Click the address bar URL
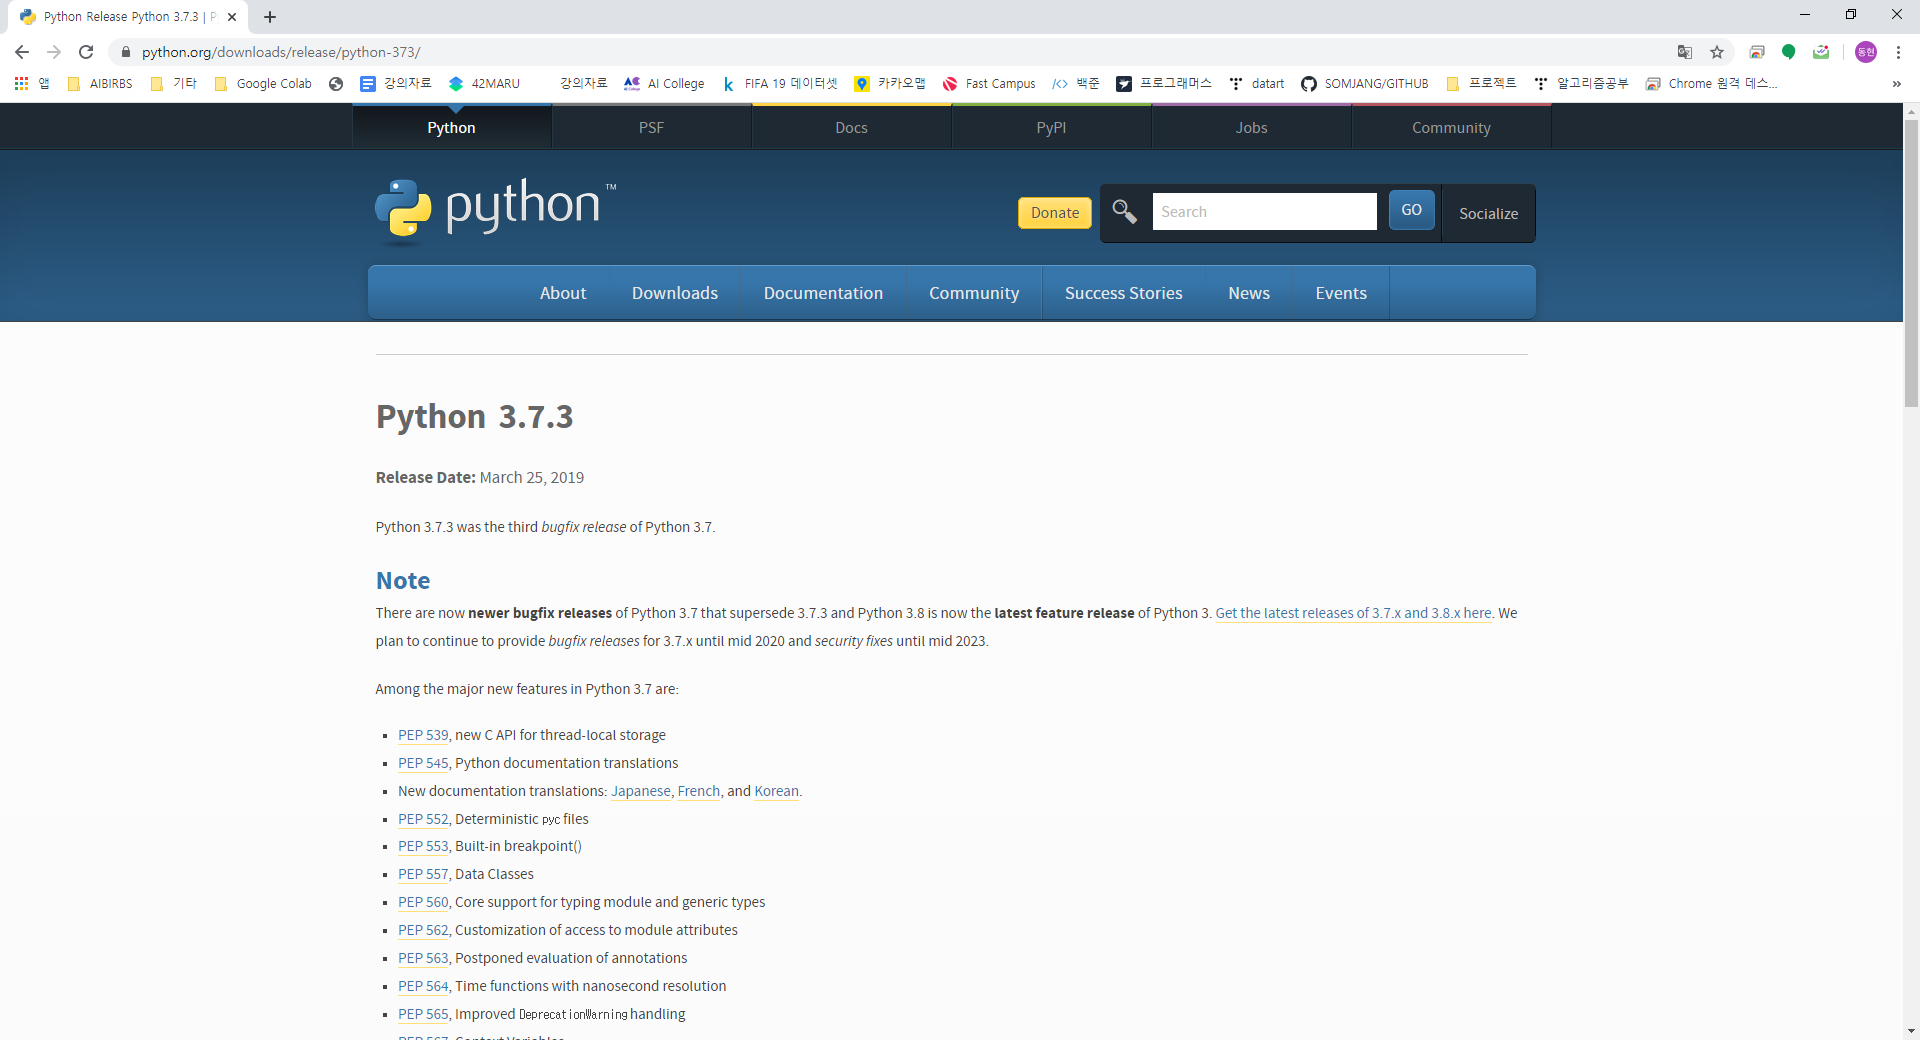 pyautogui.click(x=281, y=52)
